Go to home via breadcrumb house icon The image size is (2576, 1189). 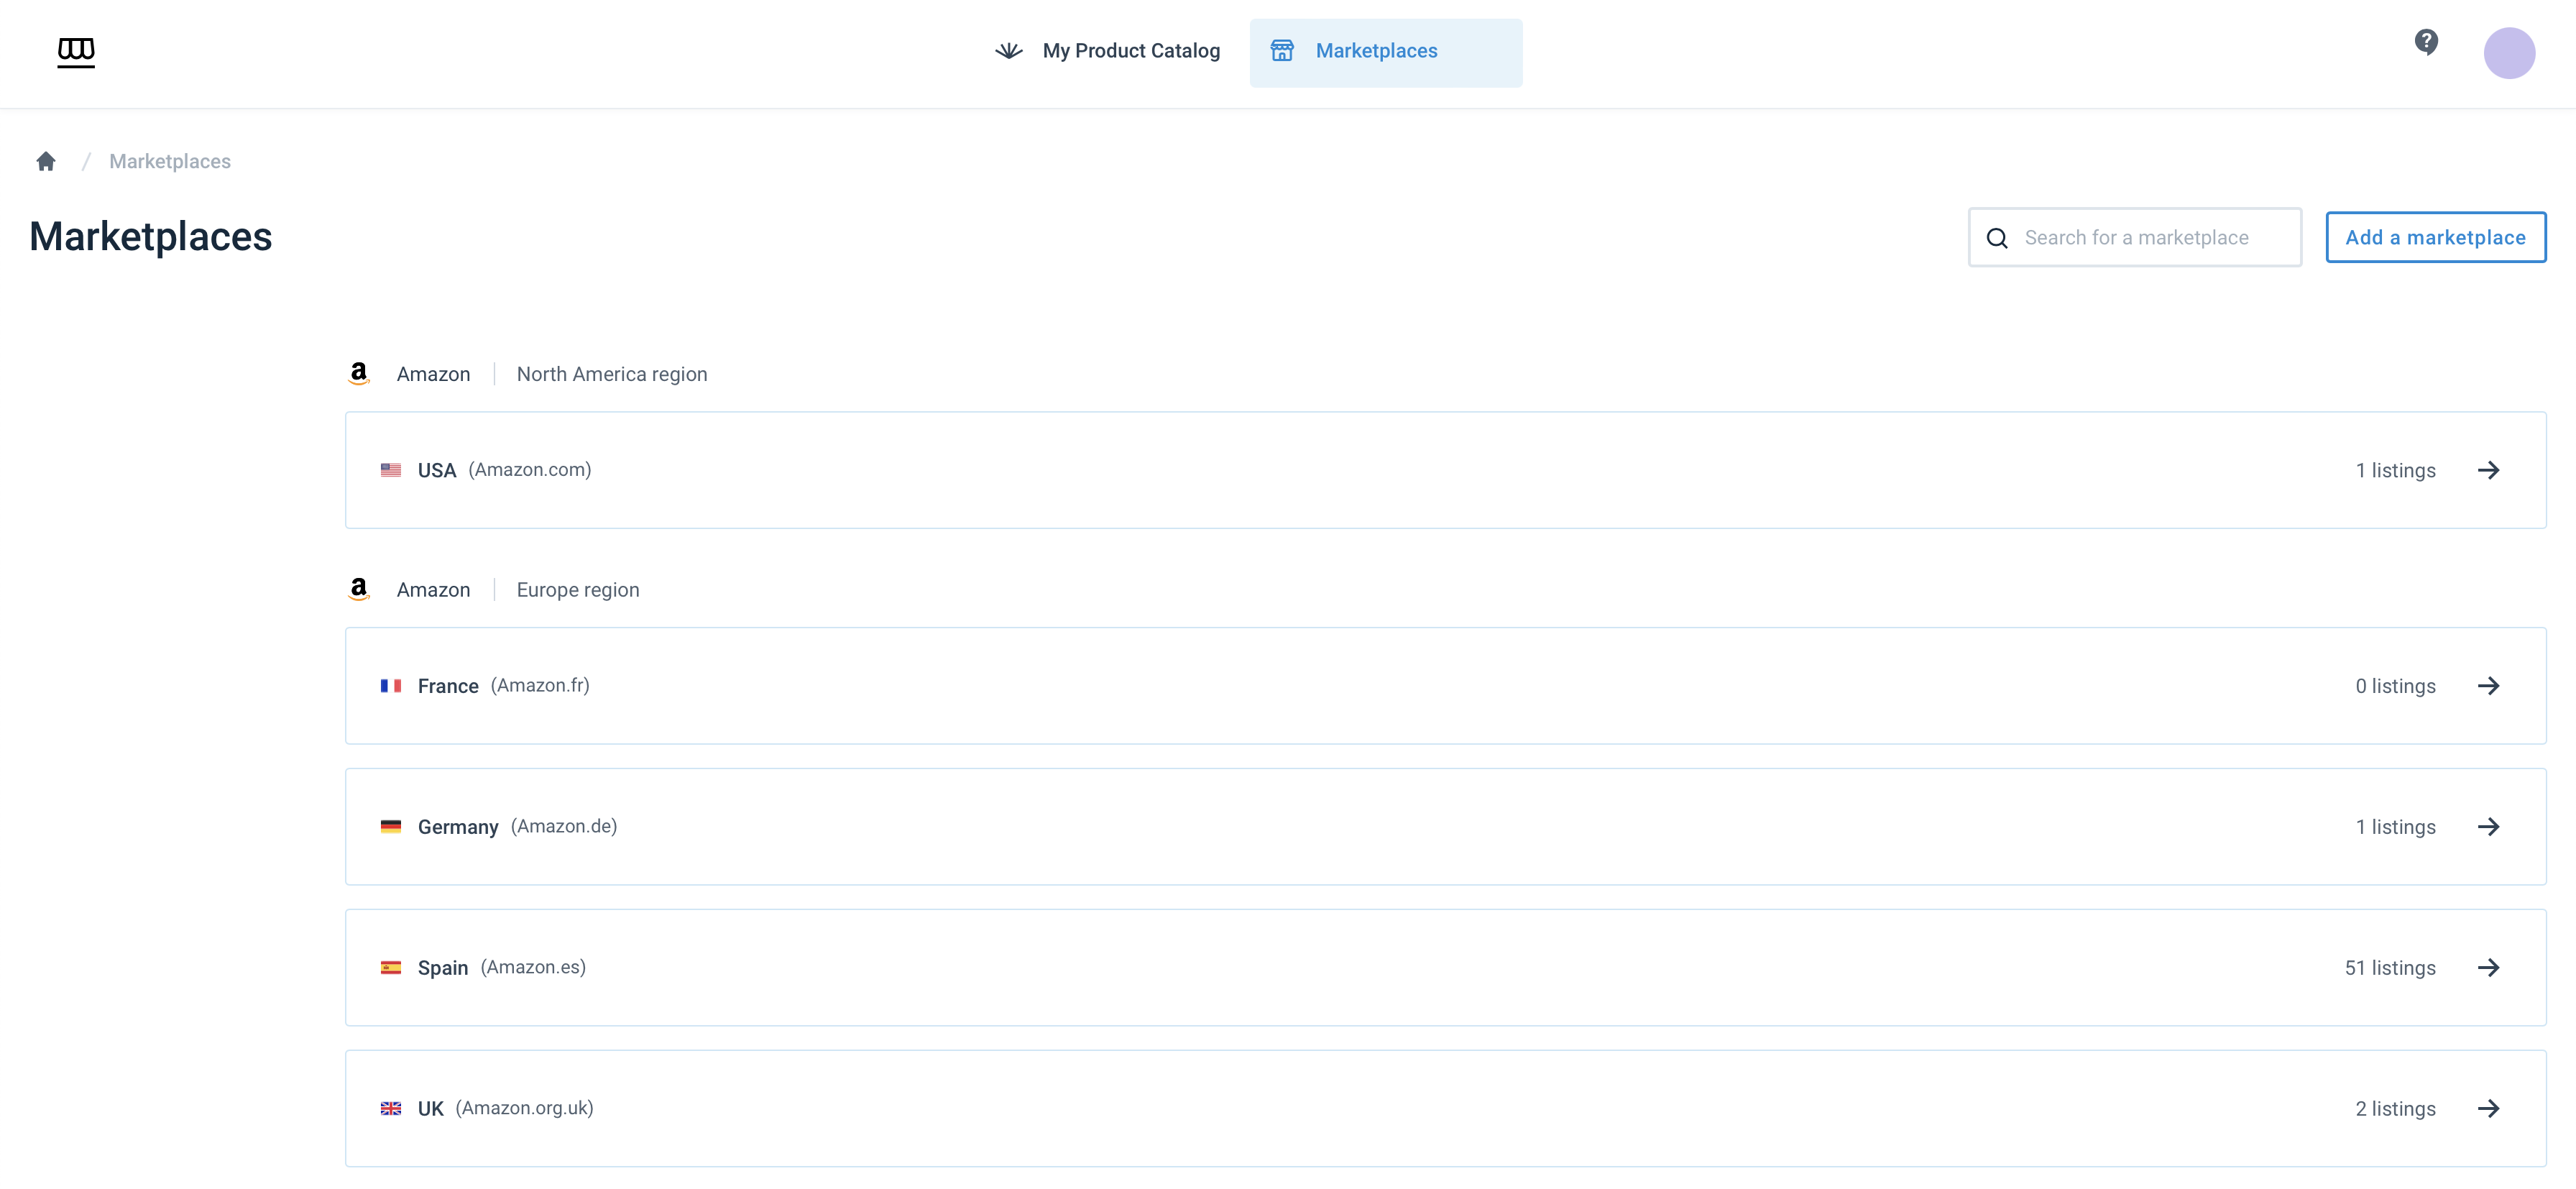point(46,161)
